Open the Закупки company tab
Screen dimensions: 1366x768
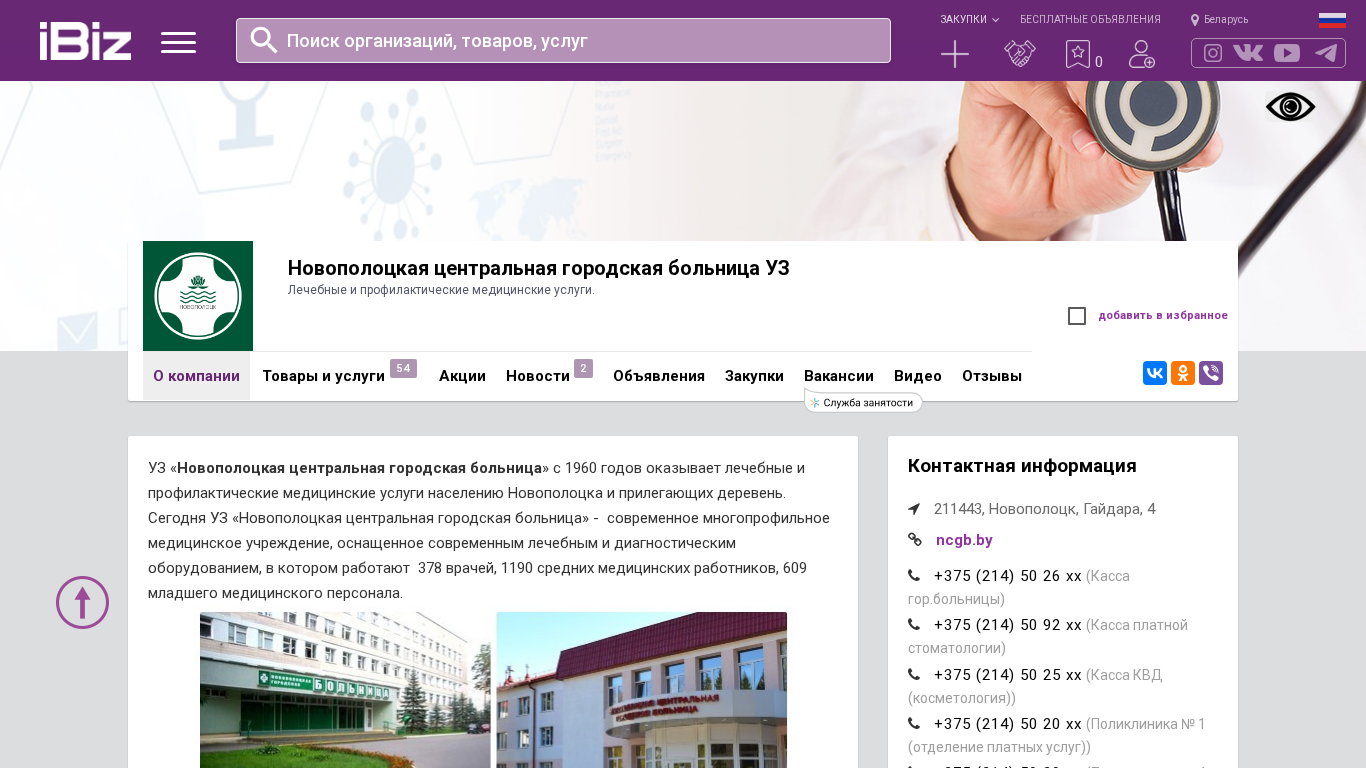point(754,376)
